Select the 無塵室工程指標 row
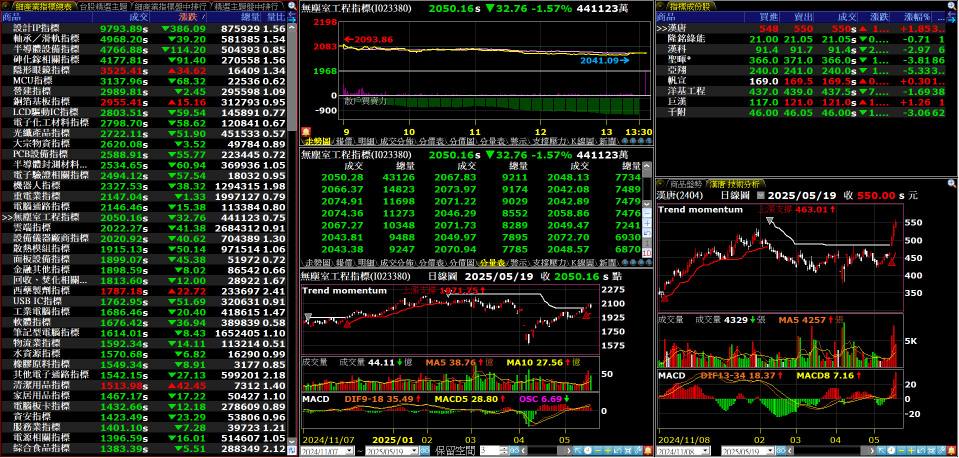 pyautogui.click(x=144, y=217)
